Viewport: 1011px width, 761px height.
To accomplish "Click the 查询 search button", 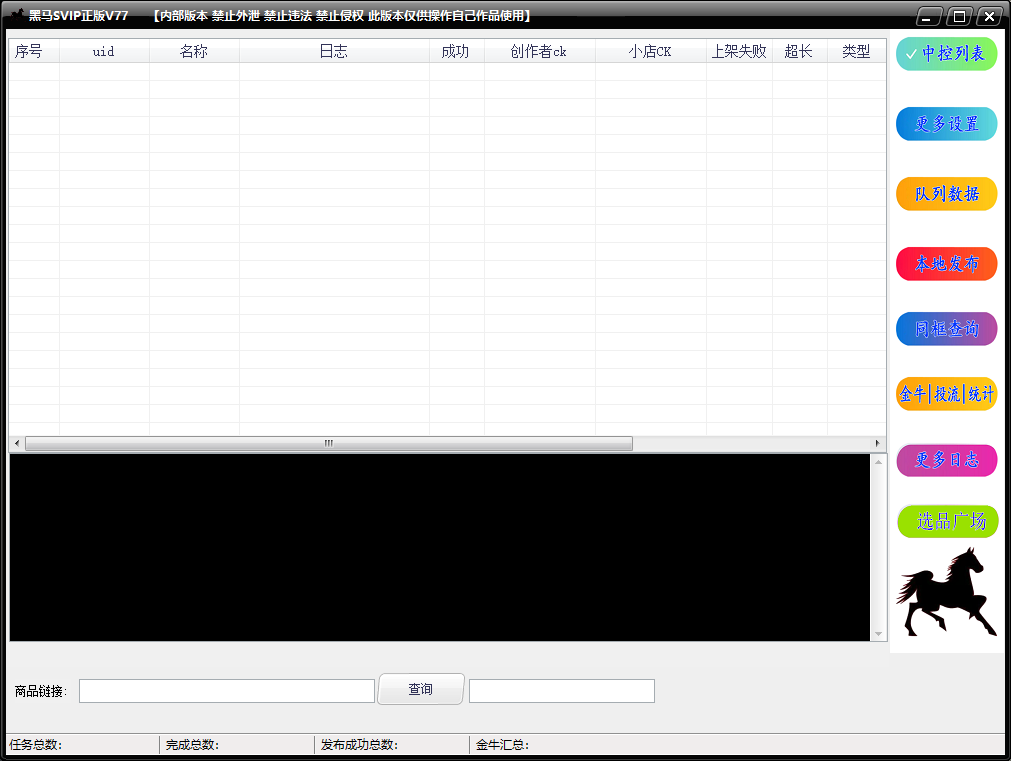I will [420, 689].
